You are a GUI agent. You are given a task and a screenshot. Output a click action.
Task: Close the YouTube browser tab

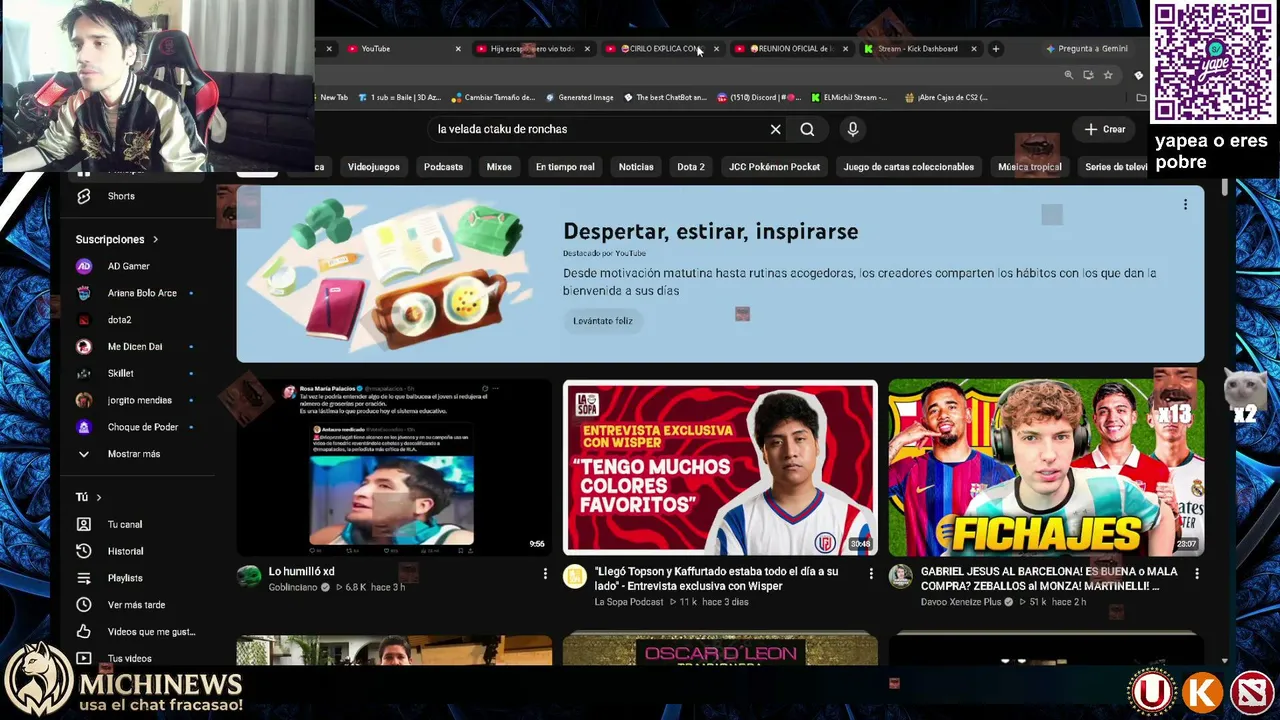coord(458,48)
